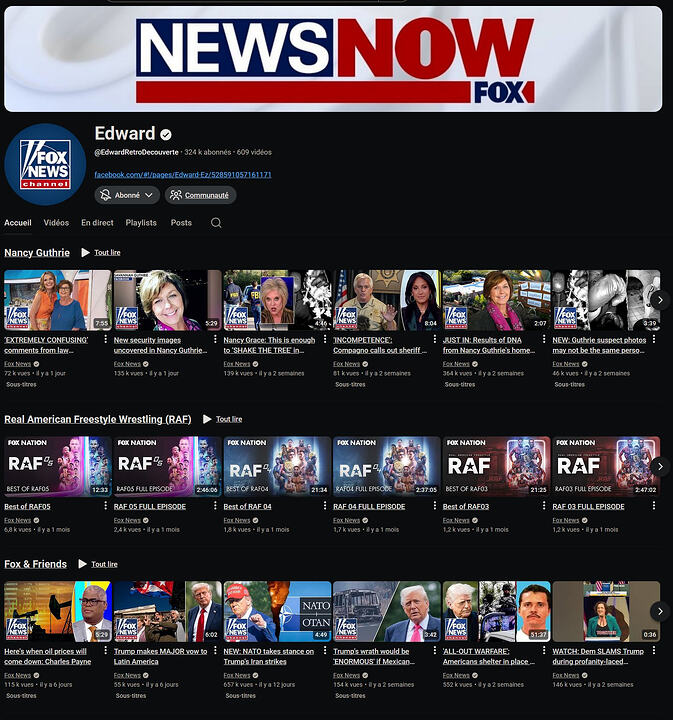The image size is (673, 720).
Task: Expand the Abonné subscription dropdown
Action: (x=127, y=195)
